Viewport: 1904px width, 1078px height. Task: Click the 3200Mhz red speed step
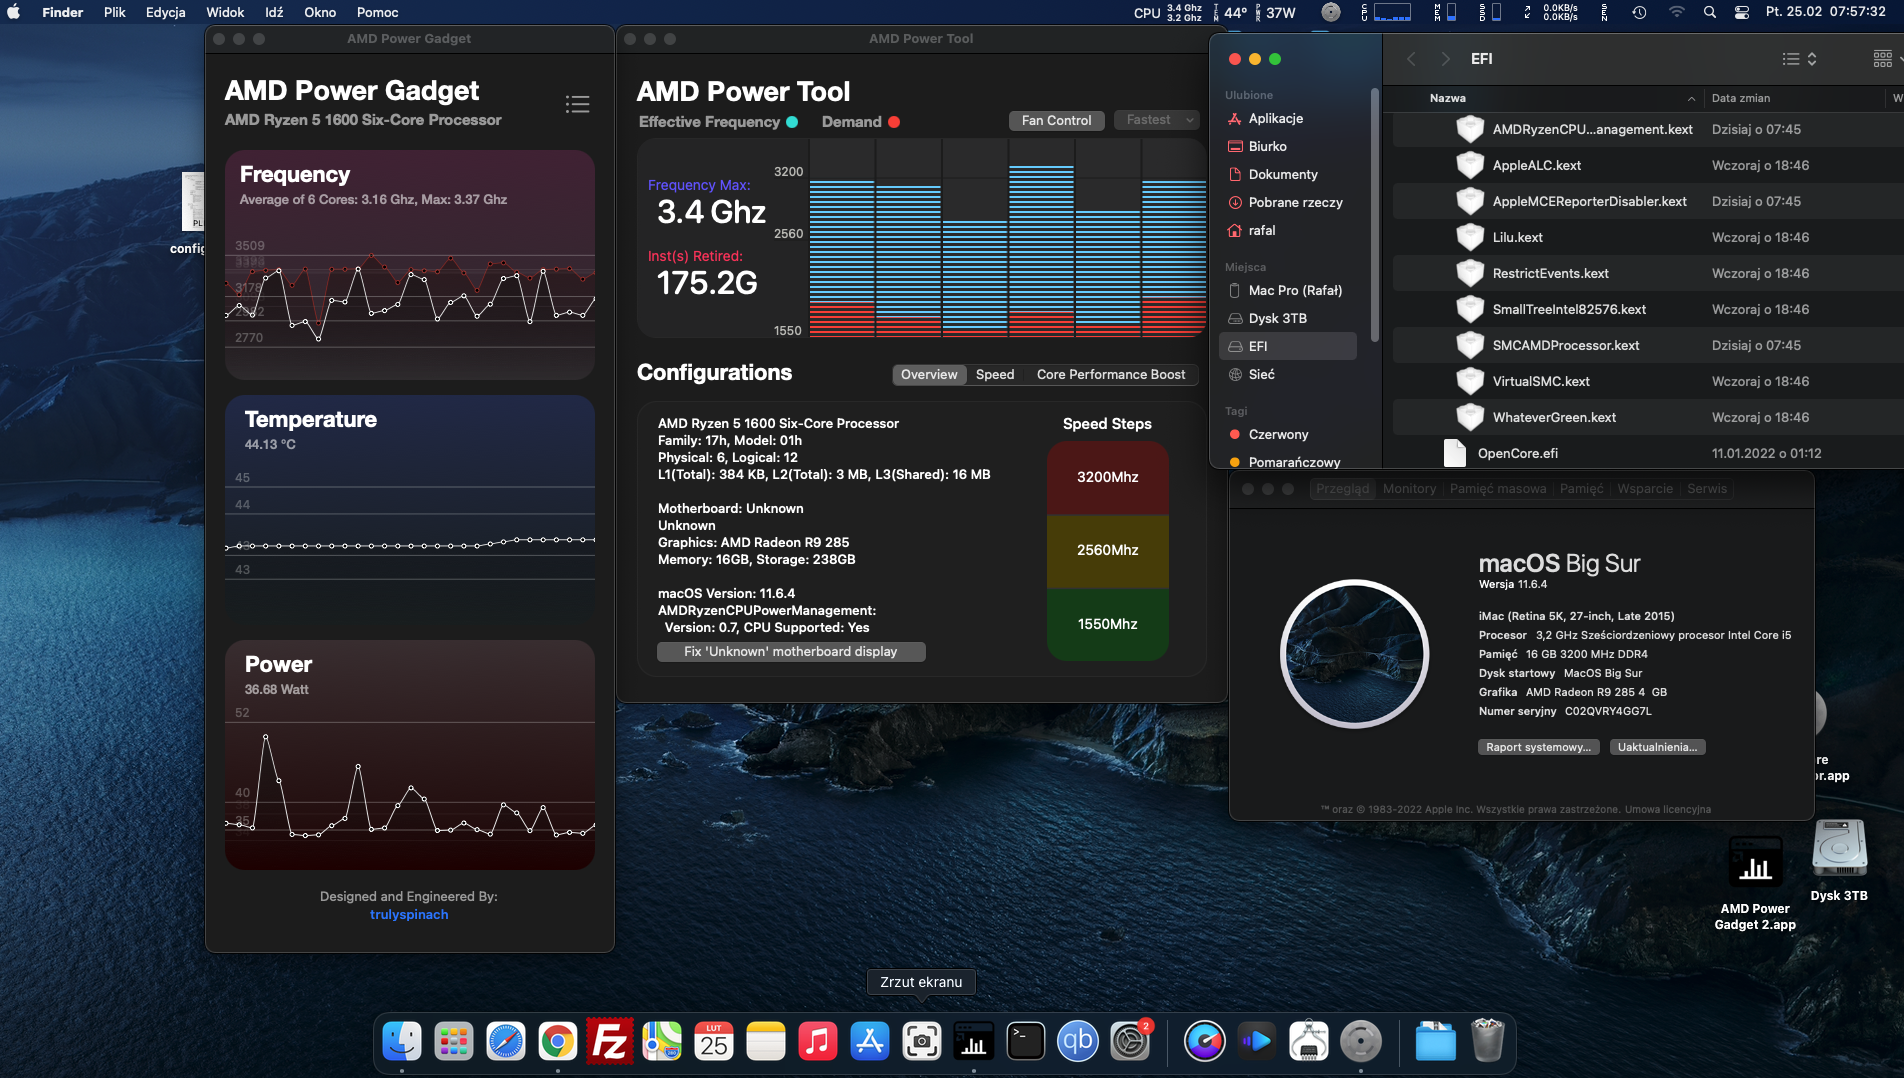point(1107,477)
